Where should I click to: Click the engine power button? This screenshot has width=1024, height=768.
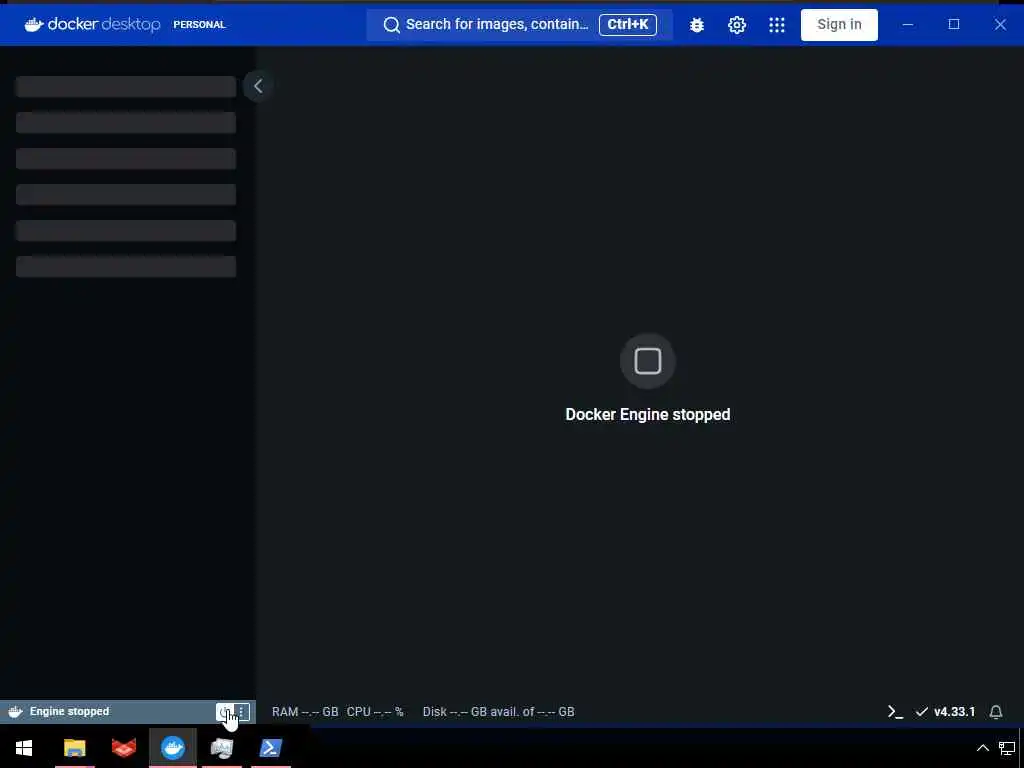tap(224, 712)
